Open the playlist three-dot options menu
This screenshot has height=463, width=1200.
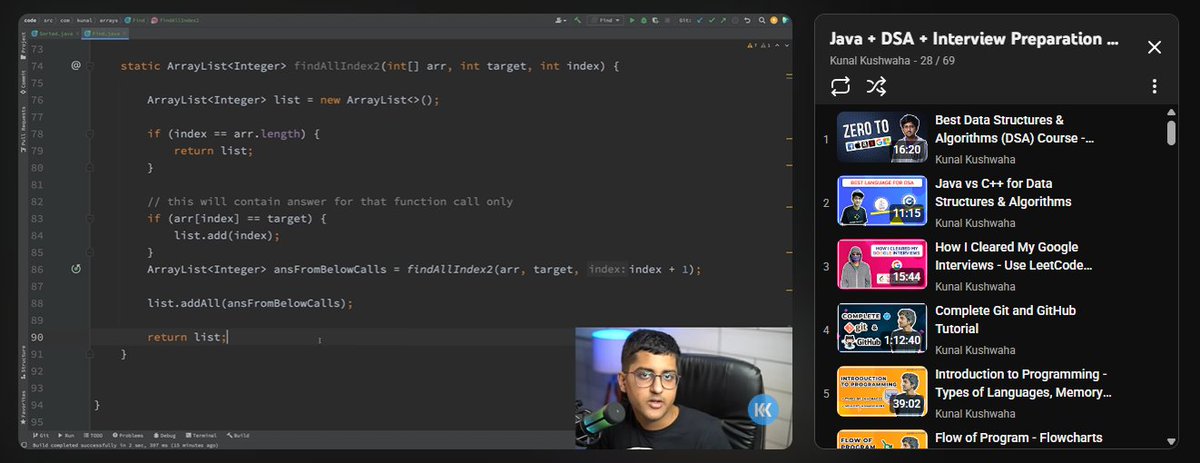pos(1154,87)
